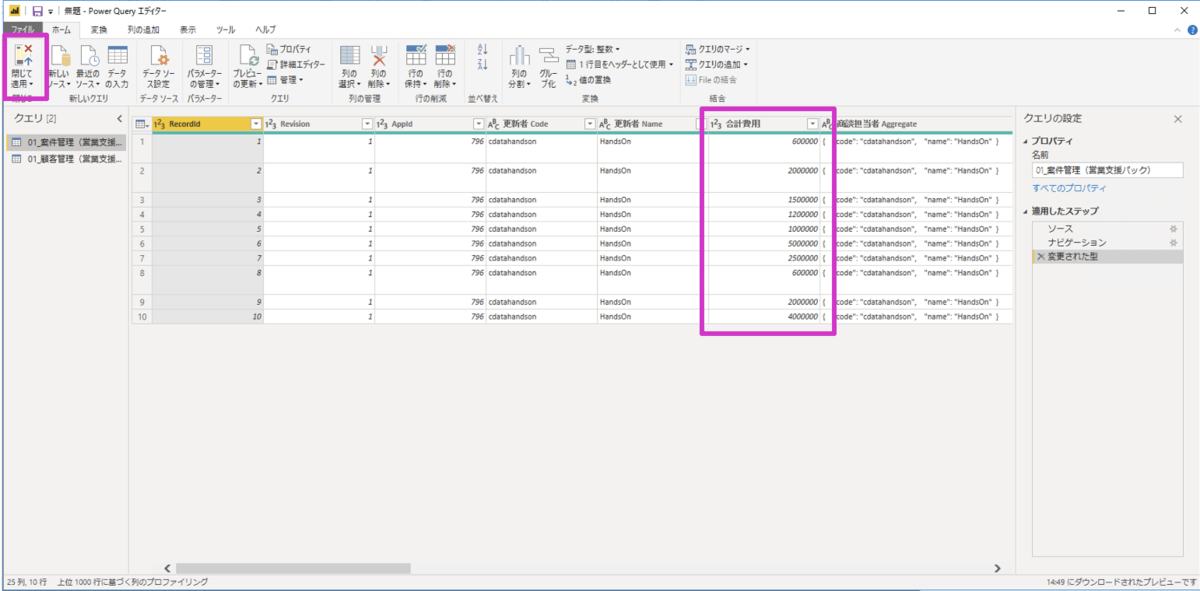
Task: Click the 列の削除 remove columns icon
Action: [378, 67]
